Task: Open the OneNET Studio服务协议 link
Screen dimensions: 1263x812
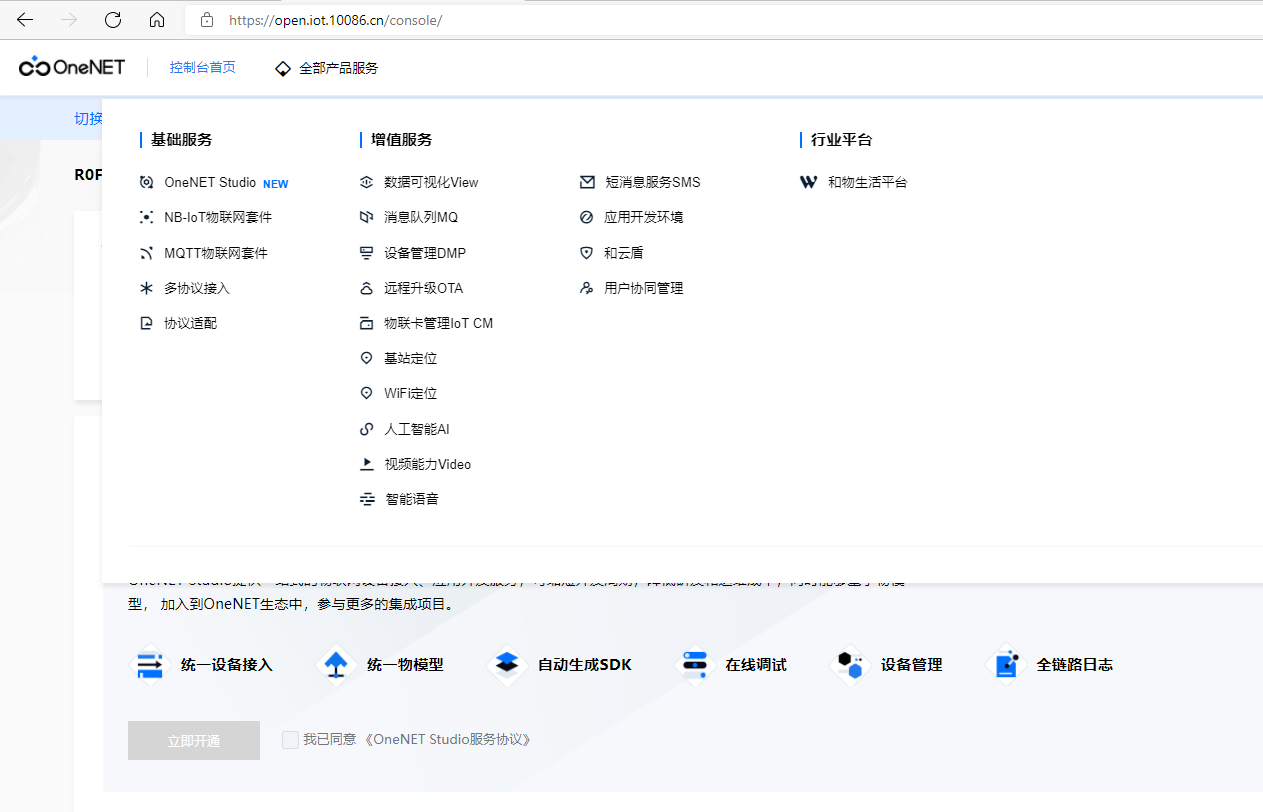Action: click(x=448, y=740)
